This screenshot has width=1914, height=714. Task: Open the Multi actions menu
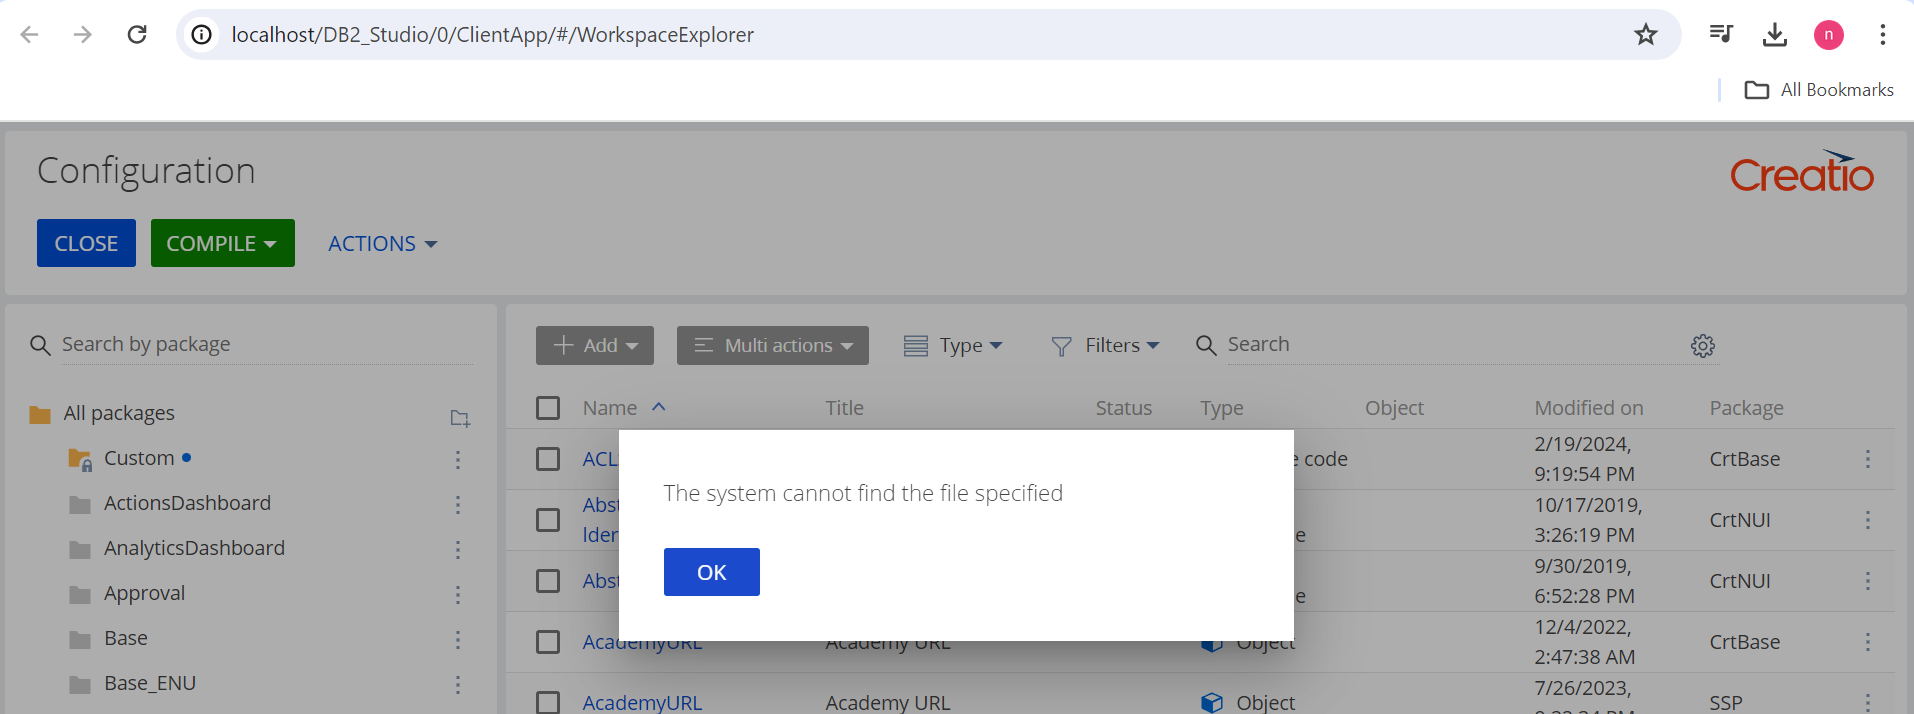tap(772, 346)
